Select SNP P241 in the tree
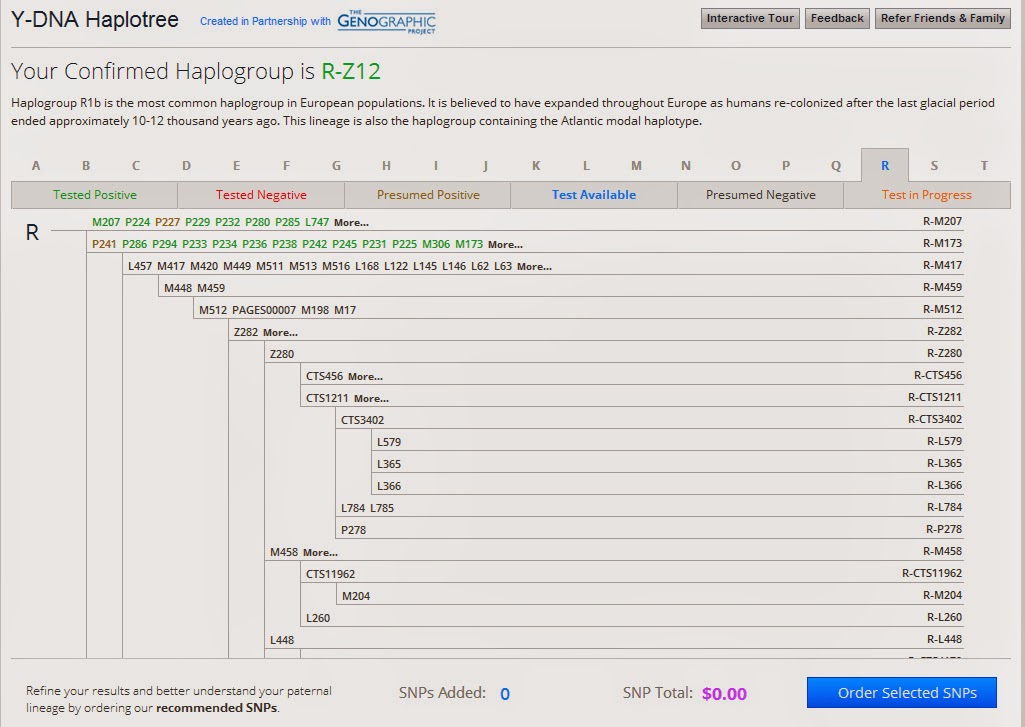This screenshot has height=727, width=1025. coord(104,245)
